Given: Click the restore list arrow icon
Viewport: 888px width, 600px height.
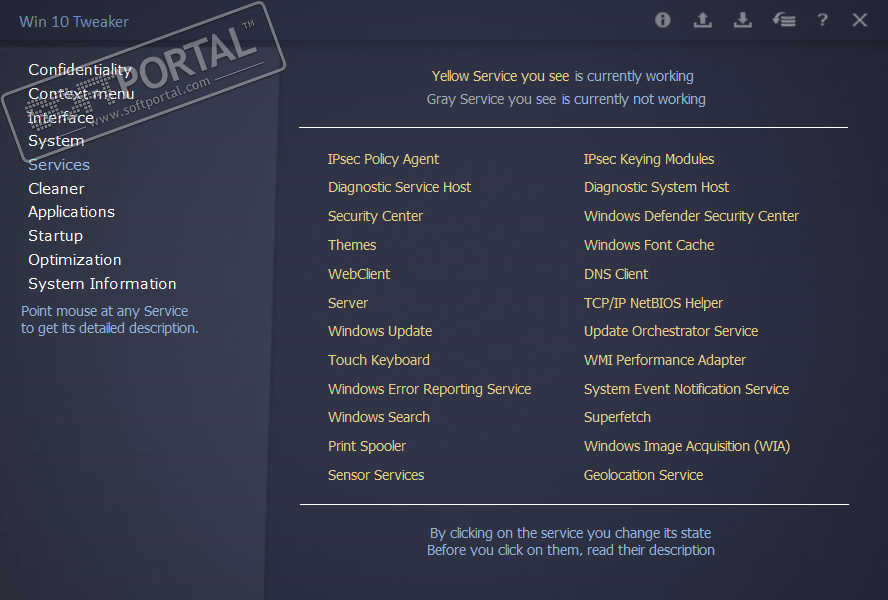Looking at the screenshot, I should 784,20.
